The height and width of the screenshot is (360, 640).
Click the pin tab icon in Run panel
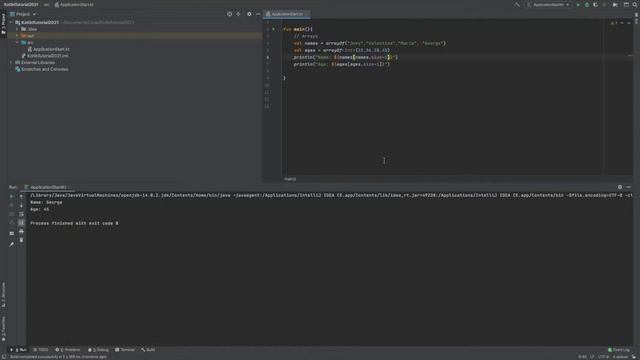point(11,244)
